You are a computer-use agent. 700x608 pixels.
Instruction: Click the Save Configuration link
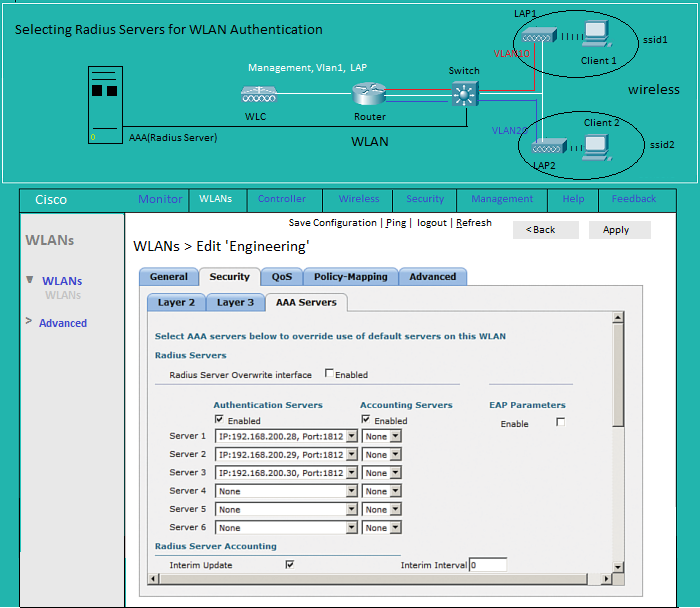(332, 223)
